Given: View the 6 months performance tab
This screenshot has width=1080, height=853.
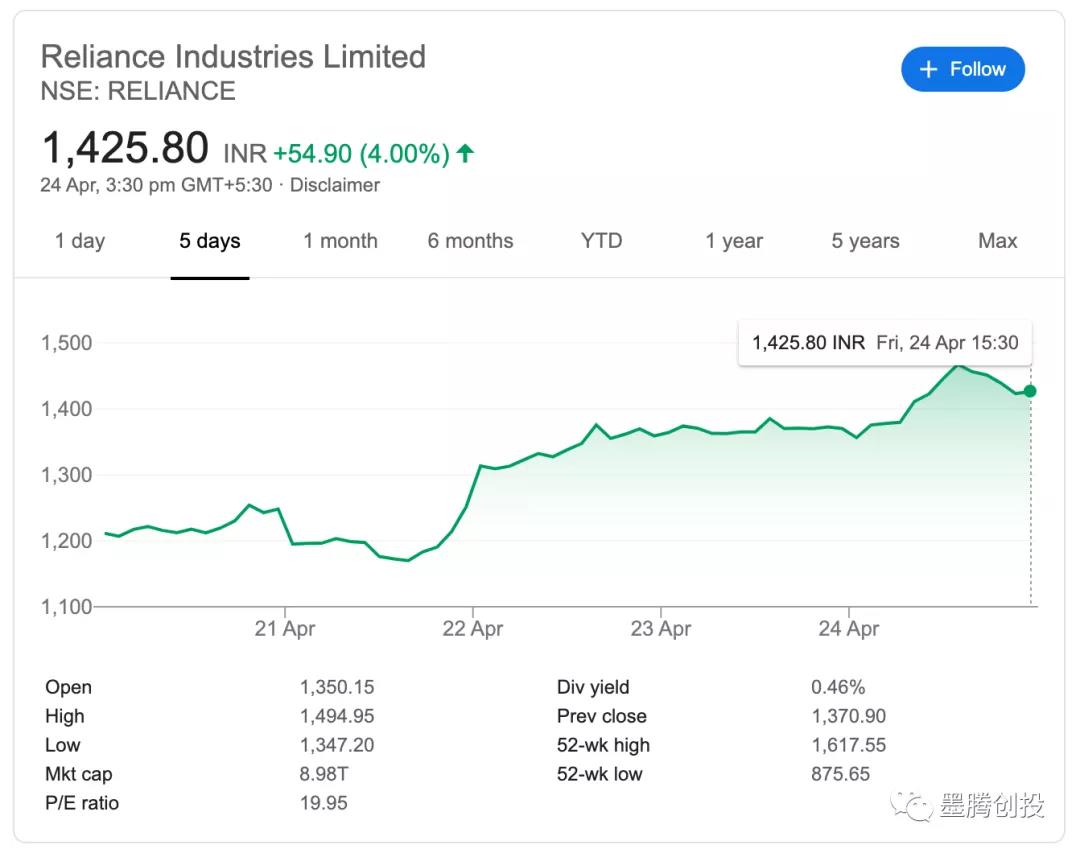Looking at the screenshot, I should 470,241.
